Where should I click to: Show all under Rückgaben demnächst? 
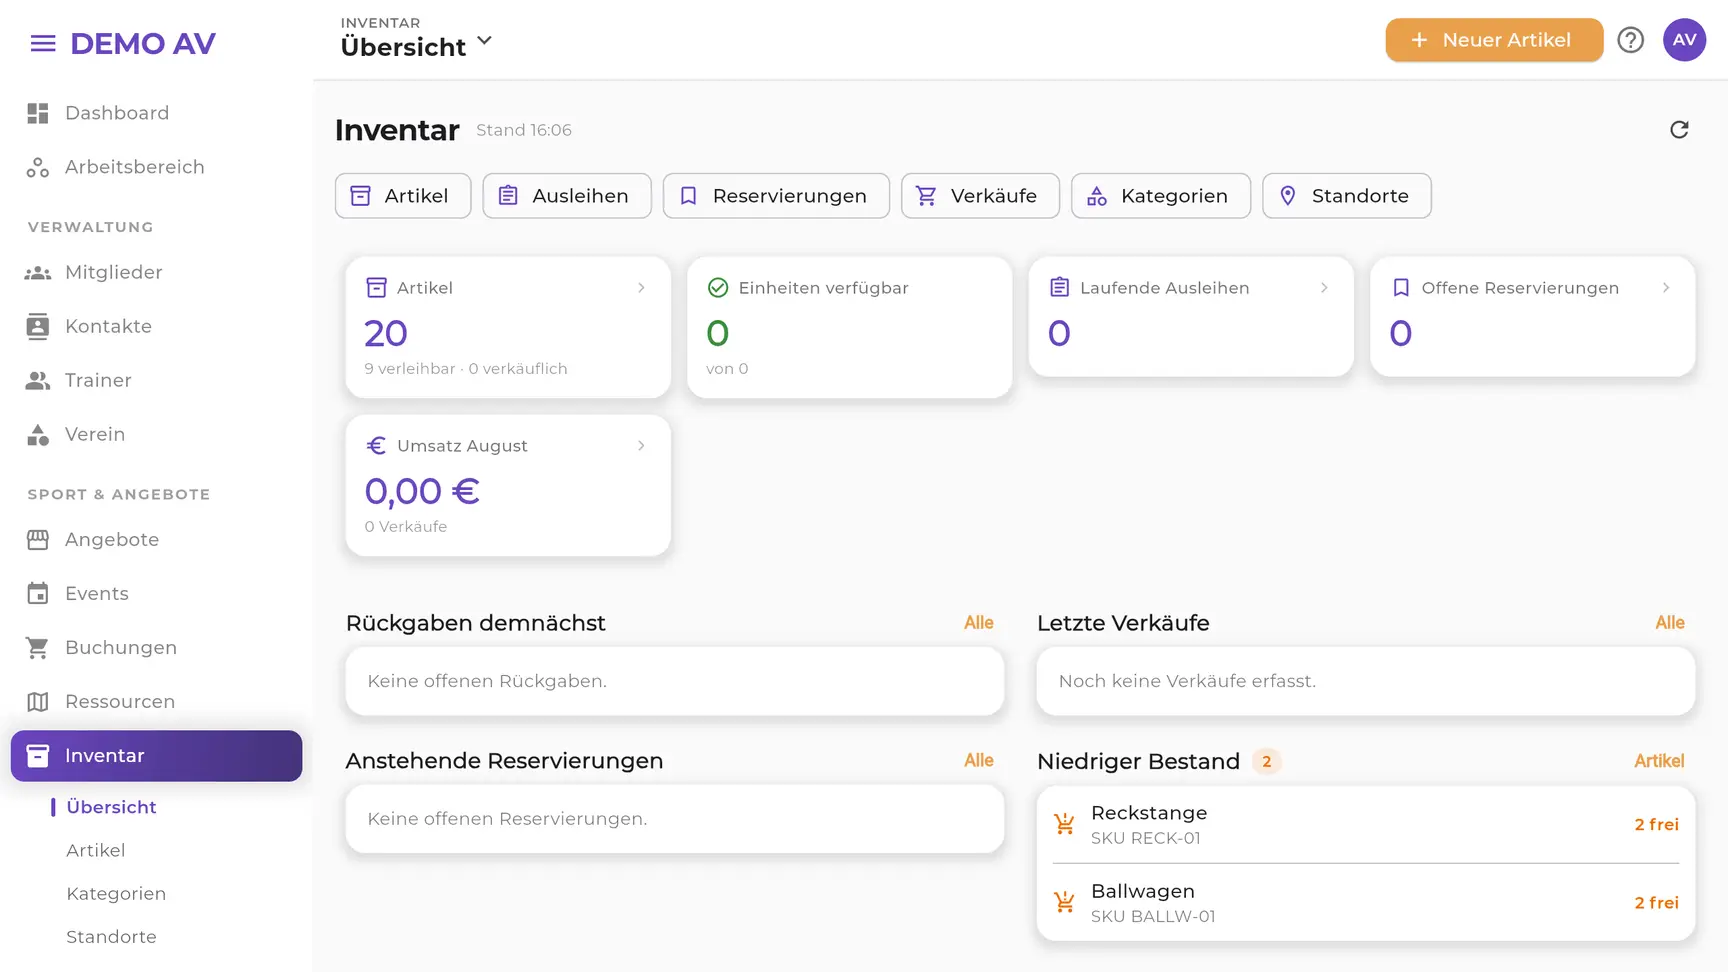click(x=979, y=623)
